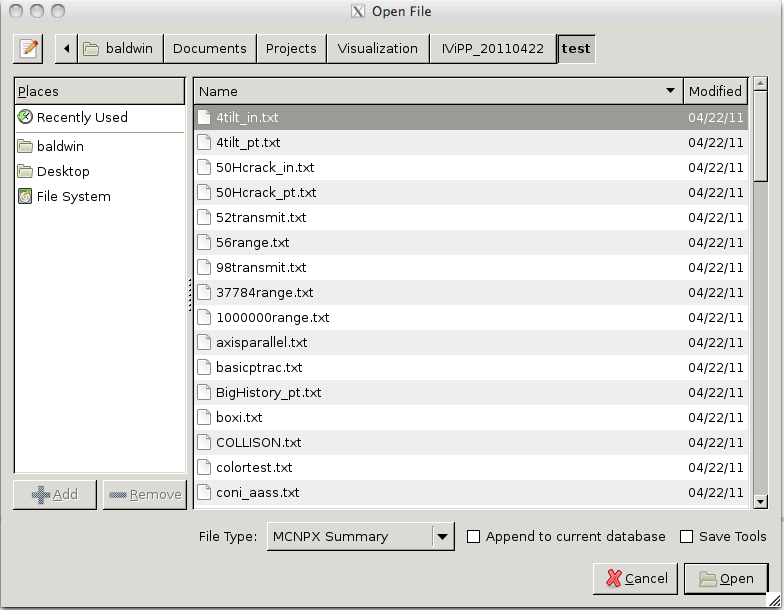Click the file icon of COLLISON.txt
Image resolution: width=784 pixels, height=610 pixels.
click(x=204, y=442)
